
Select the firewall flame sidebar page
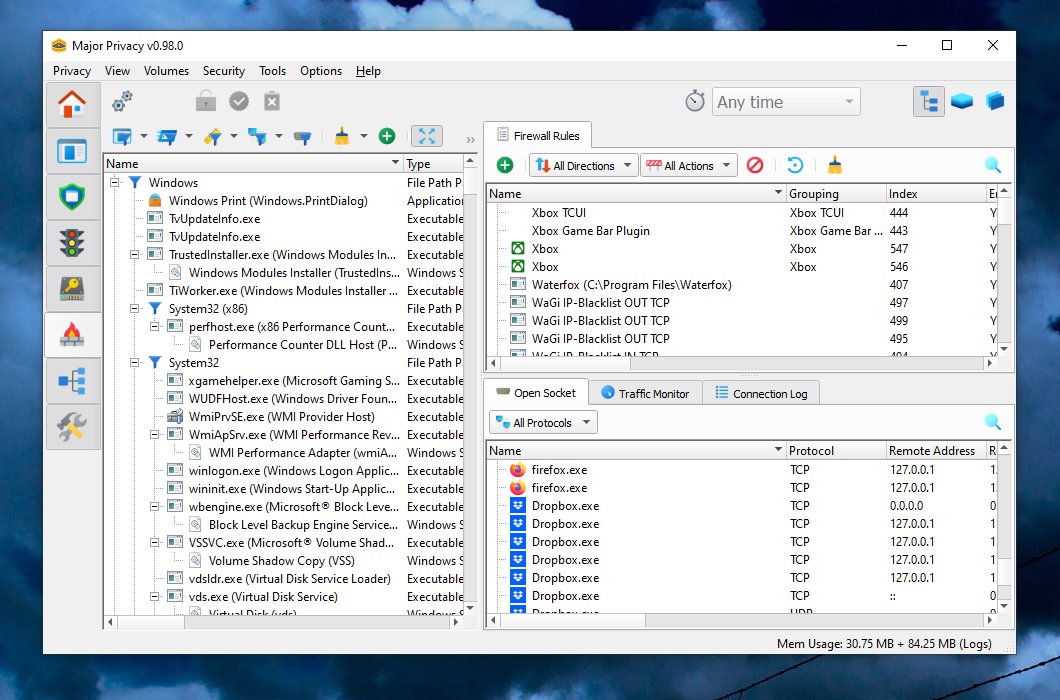72,335
